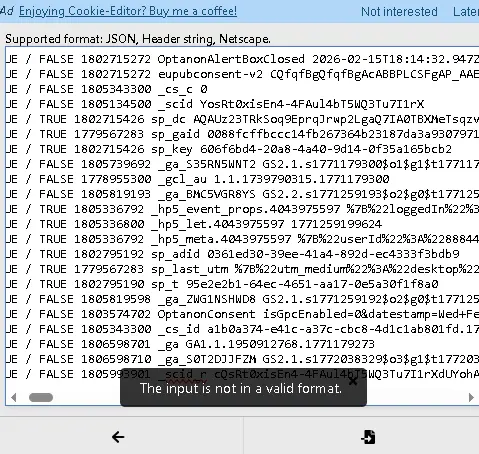The height and width of the screenshot is (454, 479).
Task: Click the _ga_ZWG1NSHWD8 cookie line
Action: pos(242,299)
